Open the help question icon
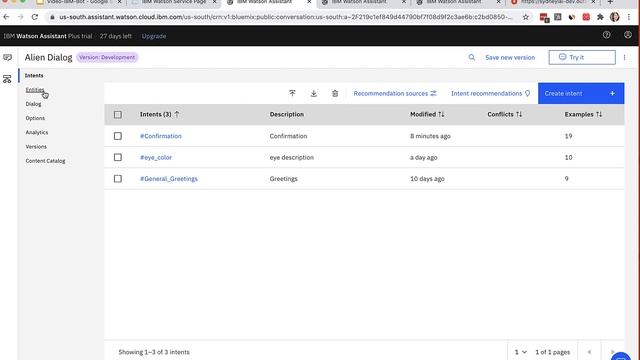The height and width of the screenshot is (360, 640). point(607,35)
